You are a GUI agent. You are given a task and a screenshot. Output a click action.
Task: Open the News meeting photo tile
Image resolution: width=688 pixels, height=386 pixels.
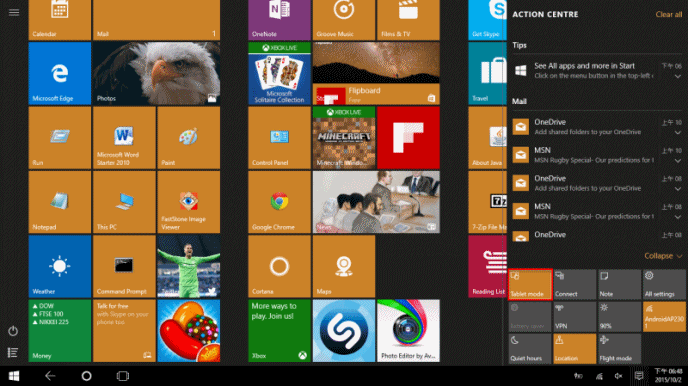point(376,202)
